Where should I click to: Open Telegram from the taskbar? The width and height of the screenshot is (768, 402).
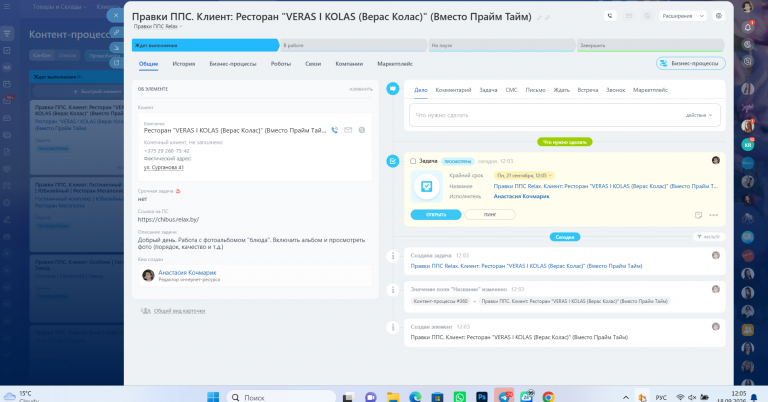[504, 397]
